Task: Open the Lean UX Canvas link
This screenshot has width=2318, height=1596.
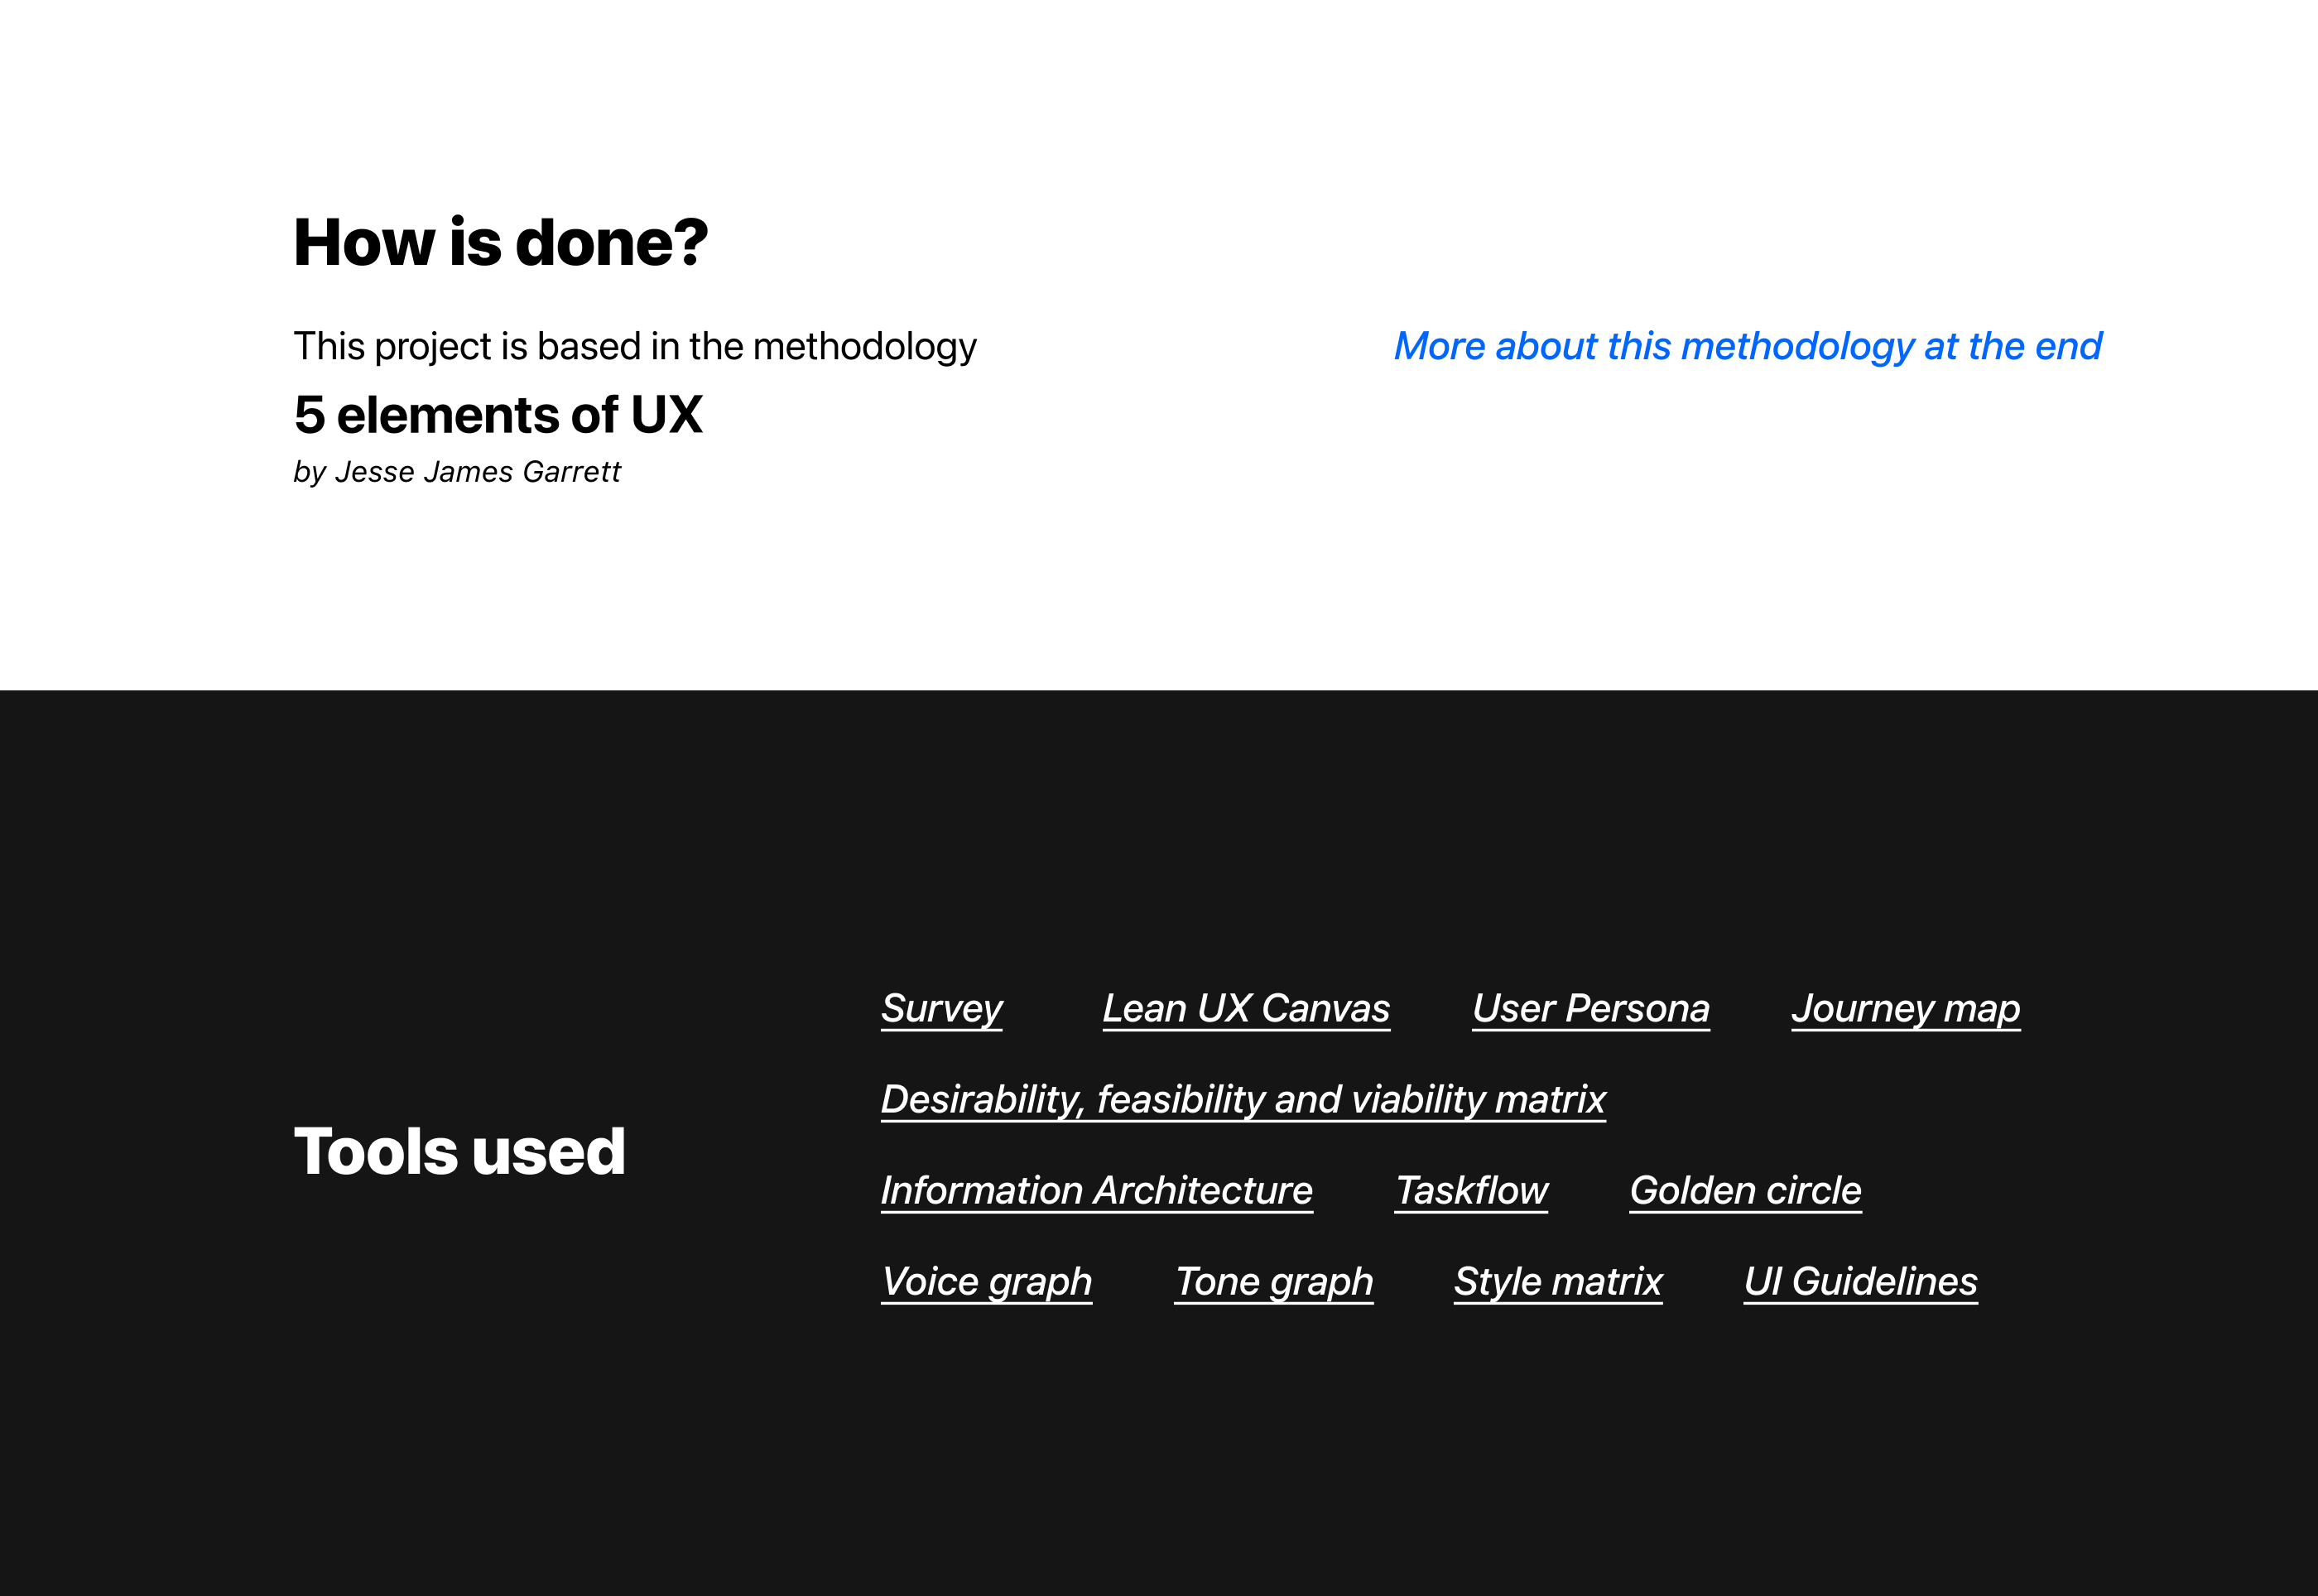Action: (x=1245, y=1008)
